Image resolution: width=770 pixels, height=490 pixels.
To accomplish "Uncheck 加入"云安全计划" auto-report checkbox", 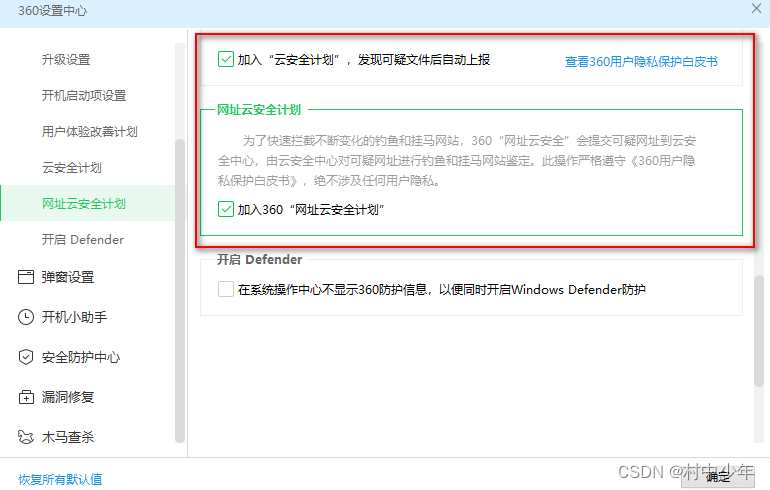I will click(x=226, y=59).
